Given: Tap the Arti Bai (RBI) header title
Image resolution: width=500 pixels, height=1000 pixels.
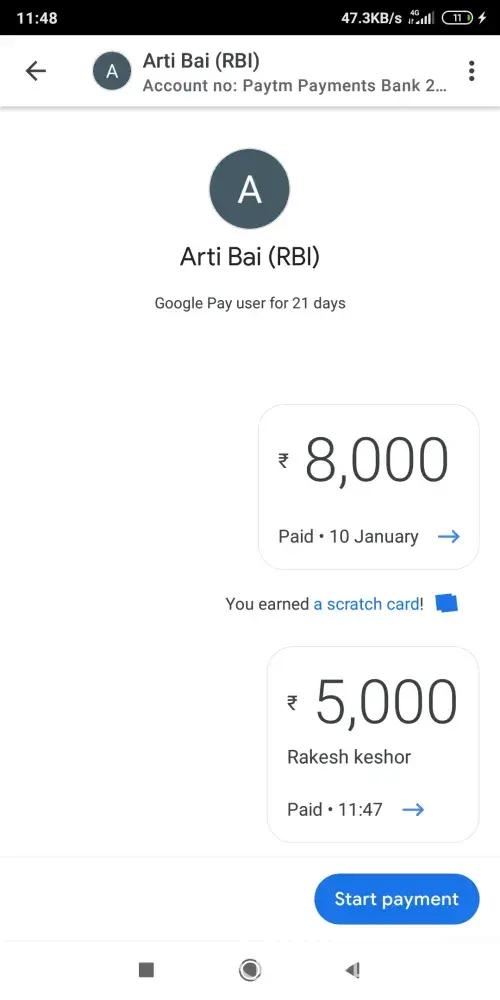Looking at the screenshot, I should [x=202, y=61].
